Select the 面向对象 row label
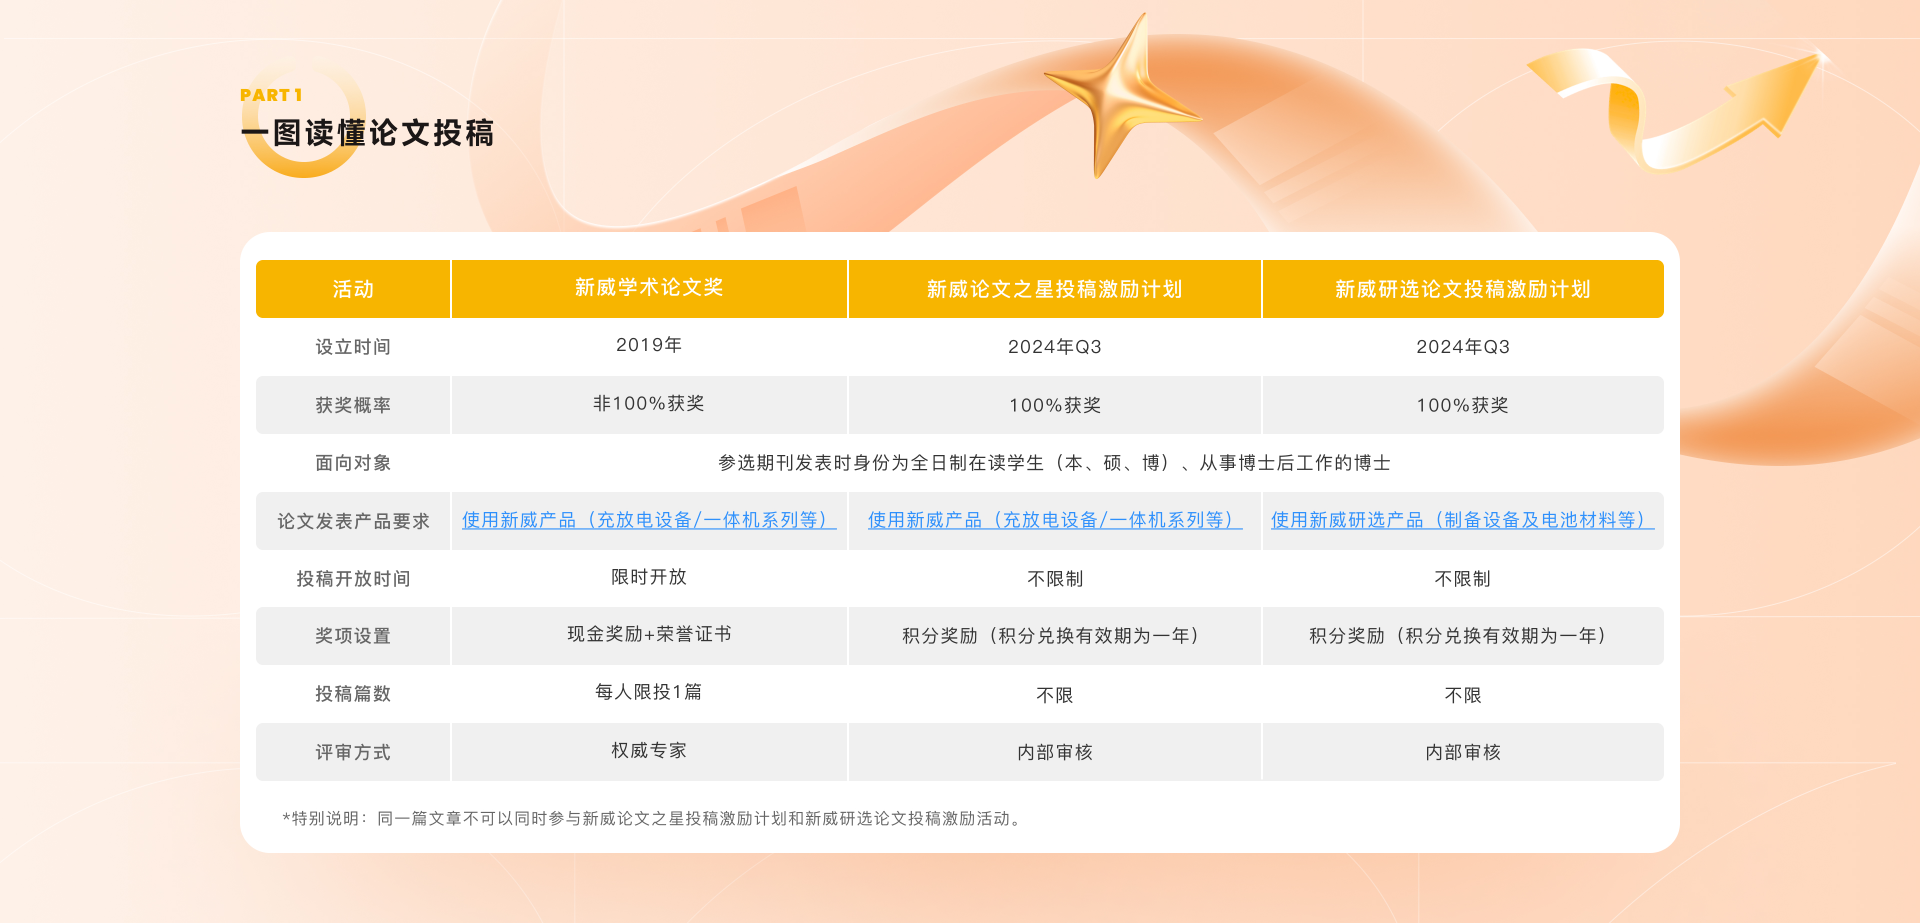Viewport: 1920px width, 923px height. coord(353,463)
